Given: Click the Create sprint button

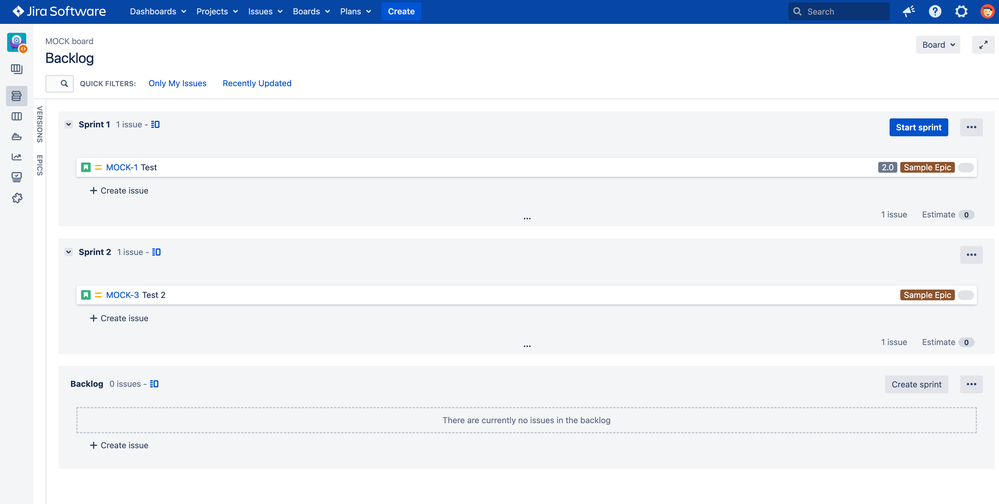Looking at the screenshot, I should (x=917, y=384).
